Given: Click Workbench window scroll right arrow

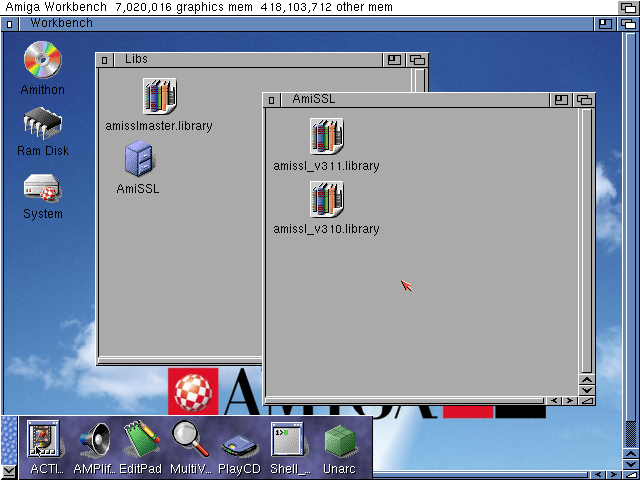Looking at the screenshot, I should coord(613,475).
